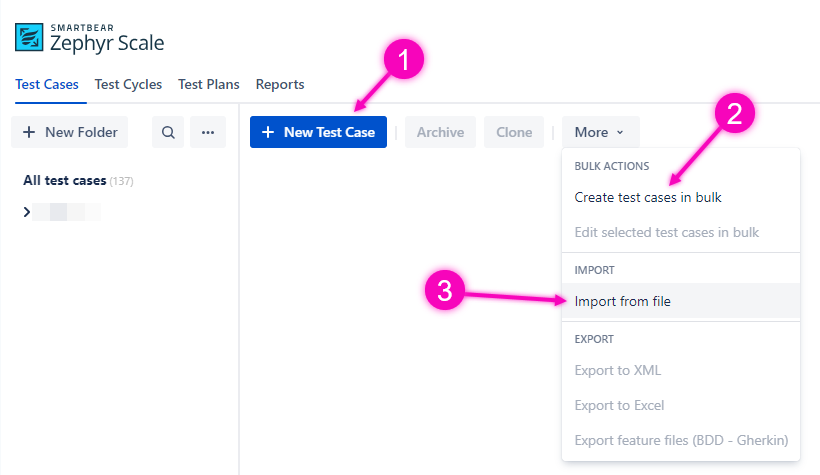
Task: Click the plus icon on New Folder
Action: (x=29, y=132)
